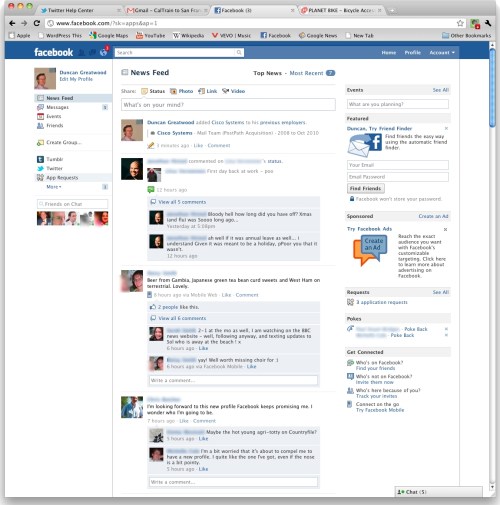Open the Chat bar at bottom

pos(438,492)
